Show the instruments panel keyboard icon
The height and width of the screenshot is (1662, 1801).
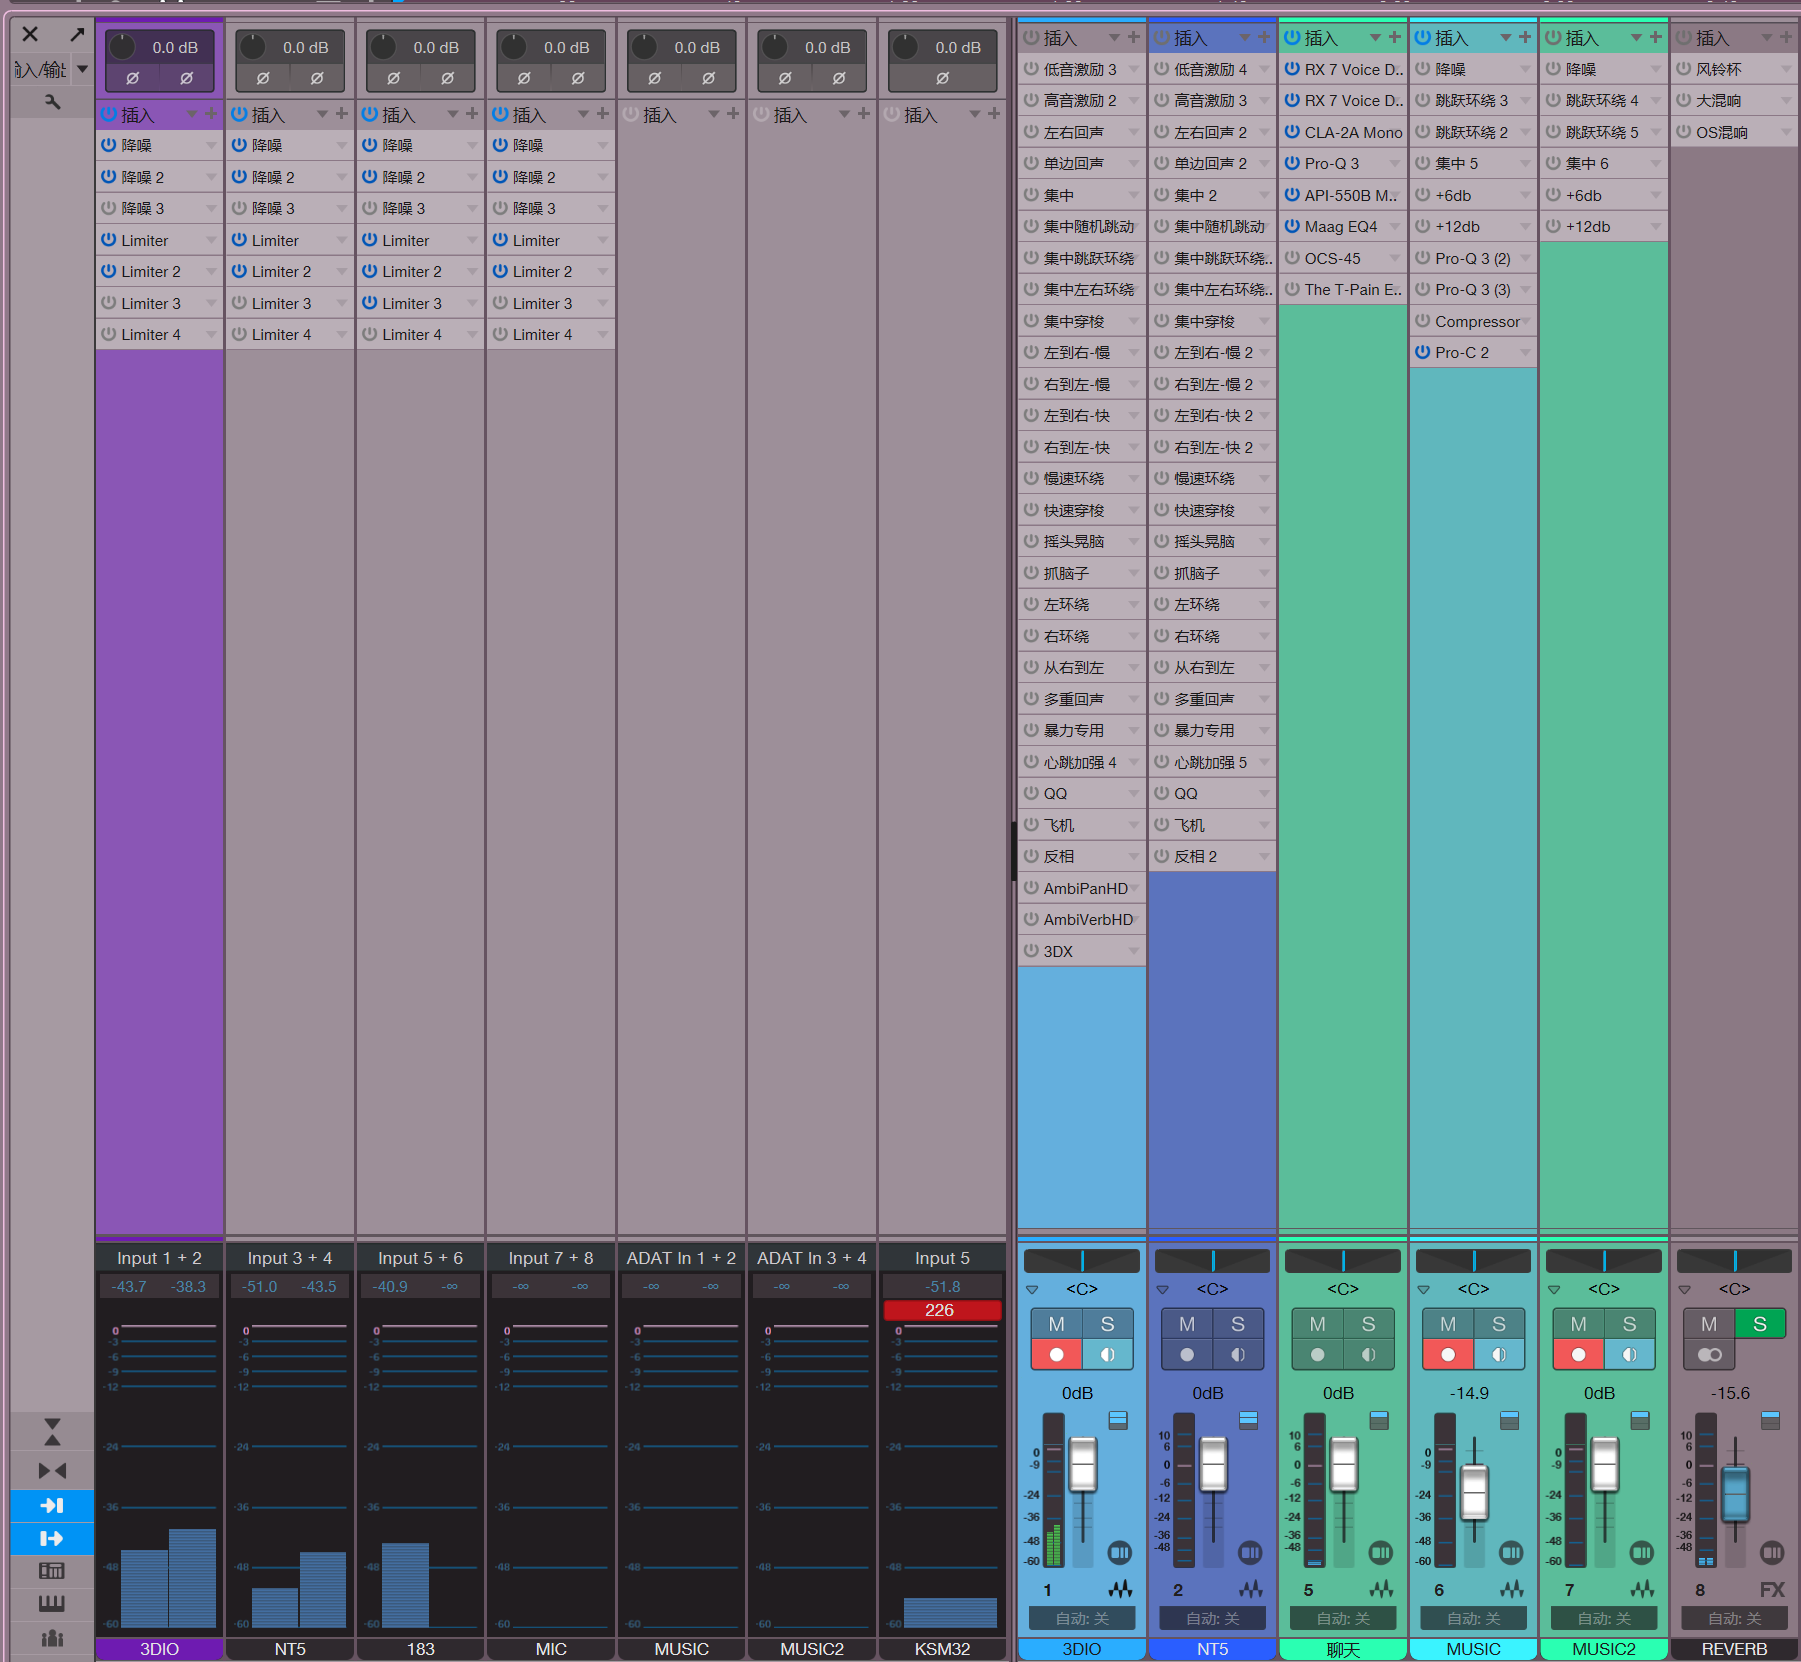52,1604
